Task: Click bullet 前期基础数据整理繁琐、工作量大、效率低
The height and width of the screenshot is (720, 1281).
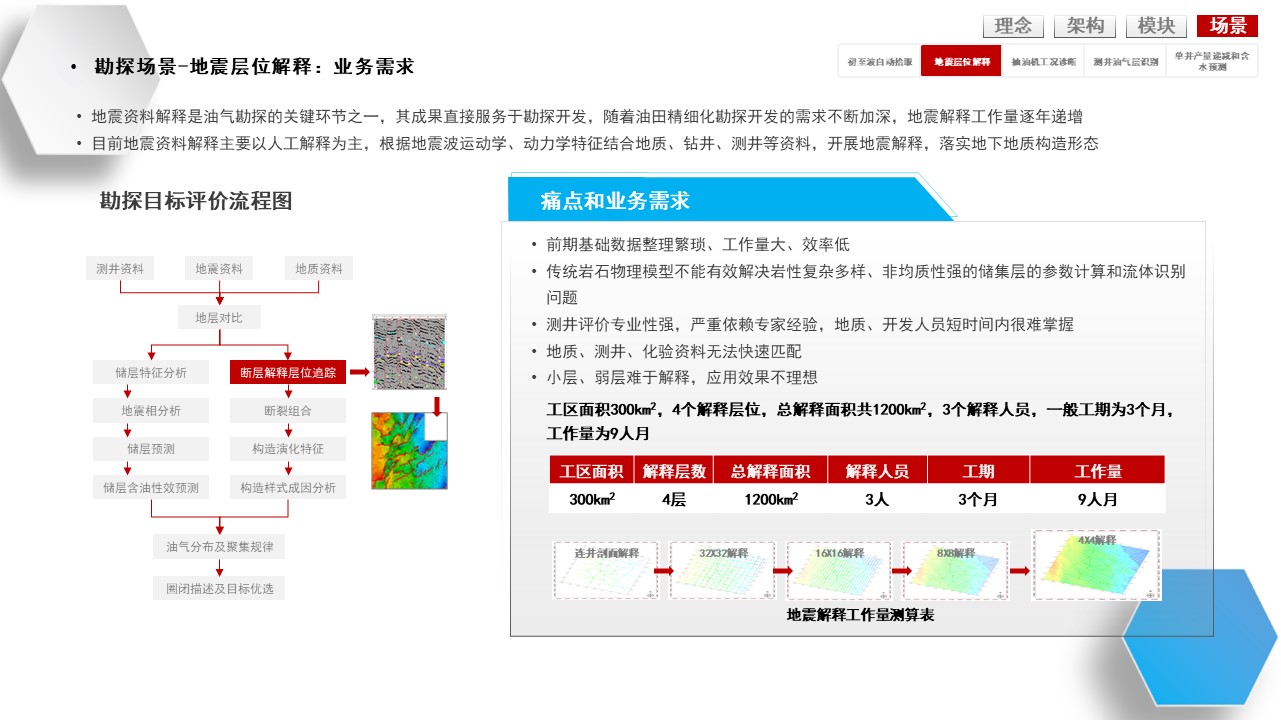Action: 698,245
